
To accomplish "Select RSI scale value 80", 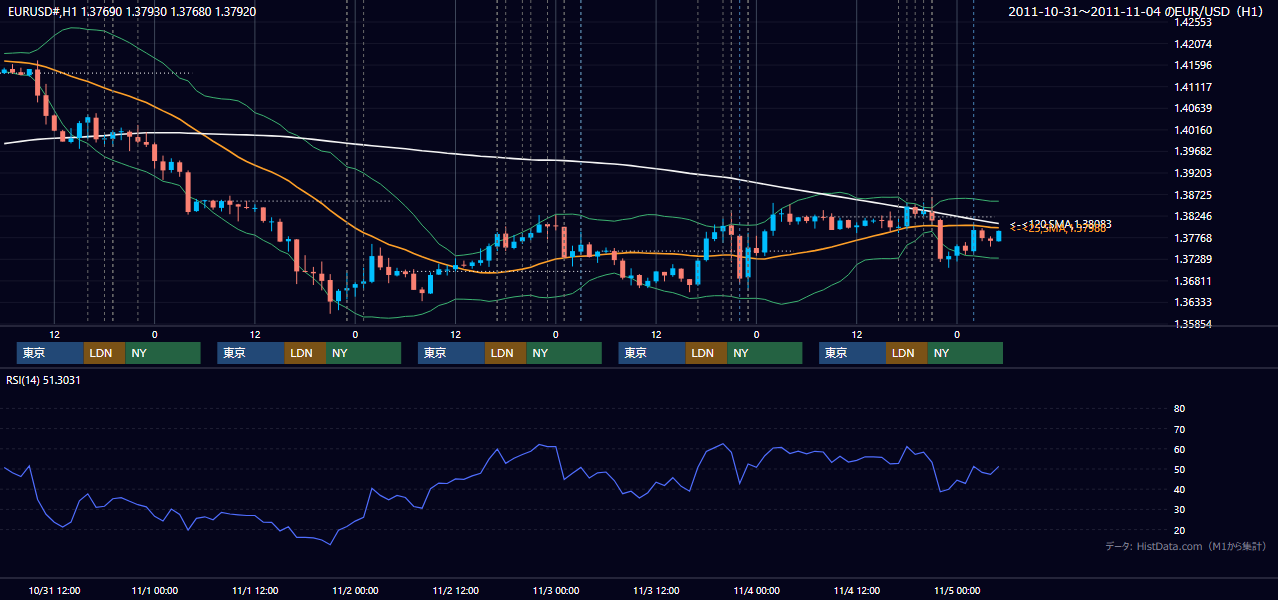I will [x=1179, y=409].
